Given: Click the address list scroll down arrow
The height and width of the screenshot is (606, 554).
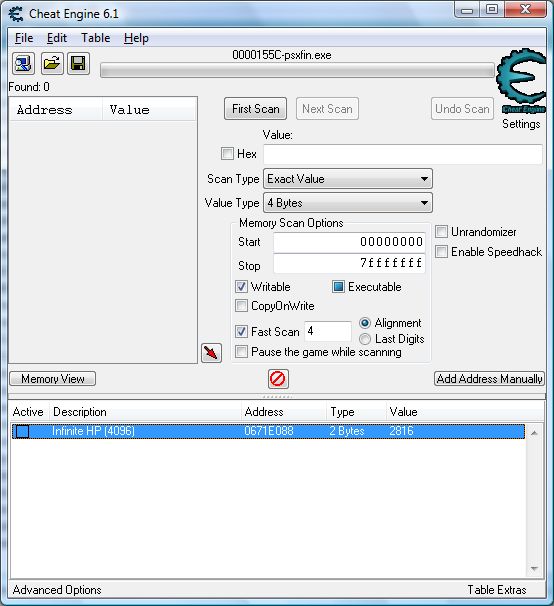Looking at the screenshot, I should 534,568.
